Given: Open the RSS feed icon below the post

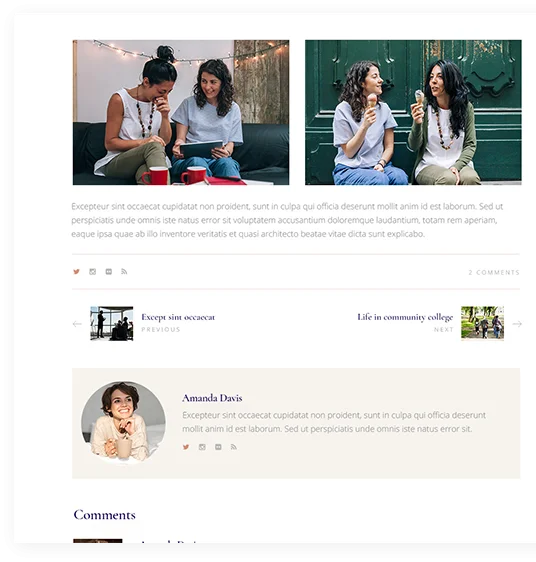Looking at the screenshot, I should [124, 272].
